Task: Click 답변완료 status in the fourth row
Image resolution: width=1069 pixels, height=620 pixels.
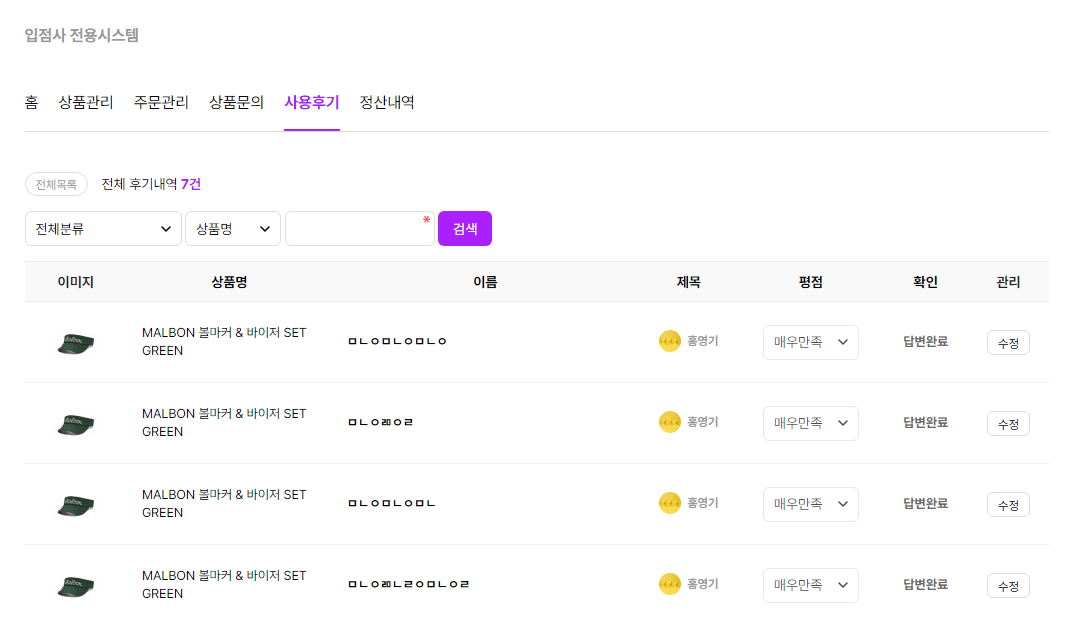Action: point(925,584)
